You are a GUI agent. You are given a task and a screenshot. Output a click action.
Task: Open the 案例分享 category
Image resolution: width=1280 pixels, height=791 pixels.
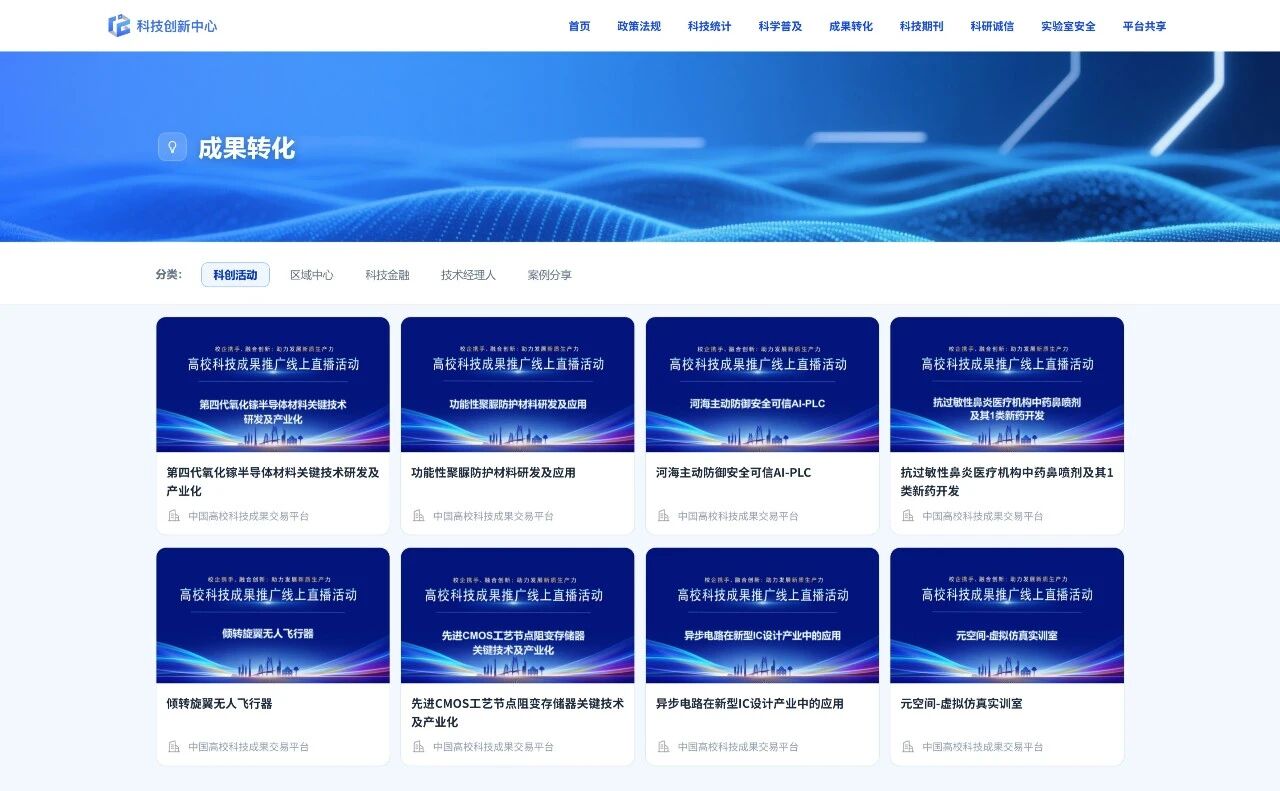click(x=549, y=275)
